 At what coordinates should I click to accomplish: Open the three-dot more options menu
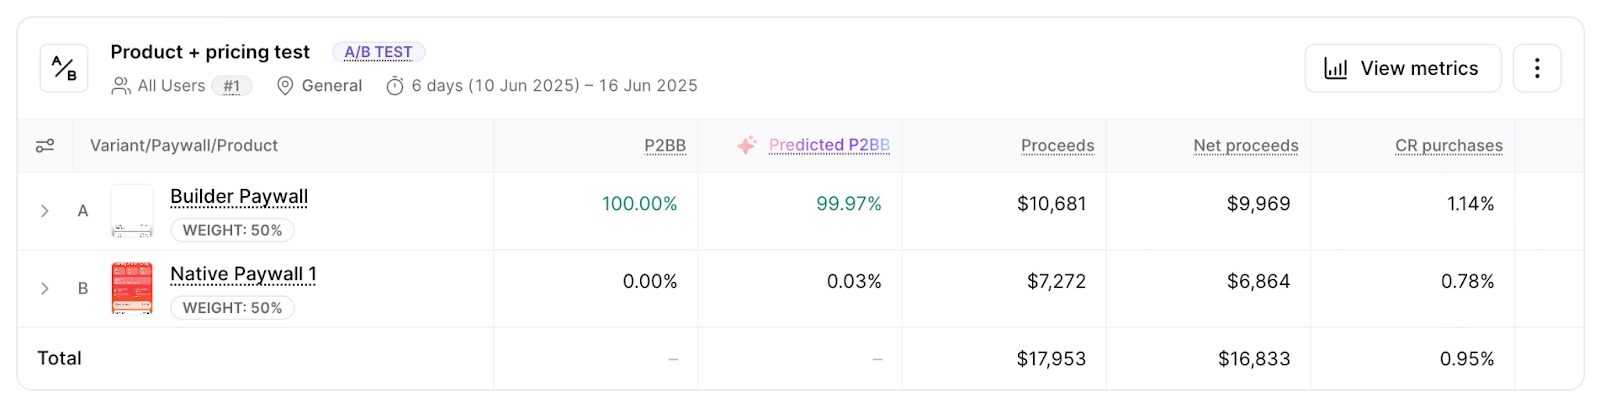tap(1537, 68)
